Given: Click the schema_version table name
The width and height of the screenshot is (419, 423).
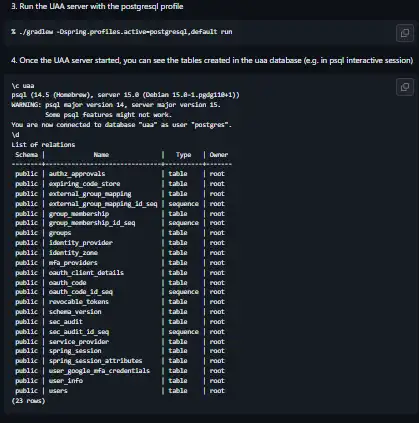Looking at the screenshot, I should [x=75, y=312].
